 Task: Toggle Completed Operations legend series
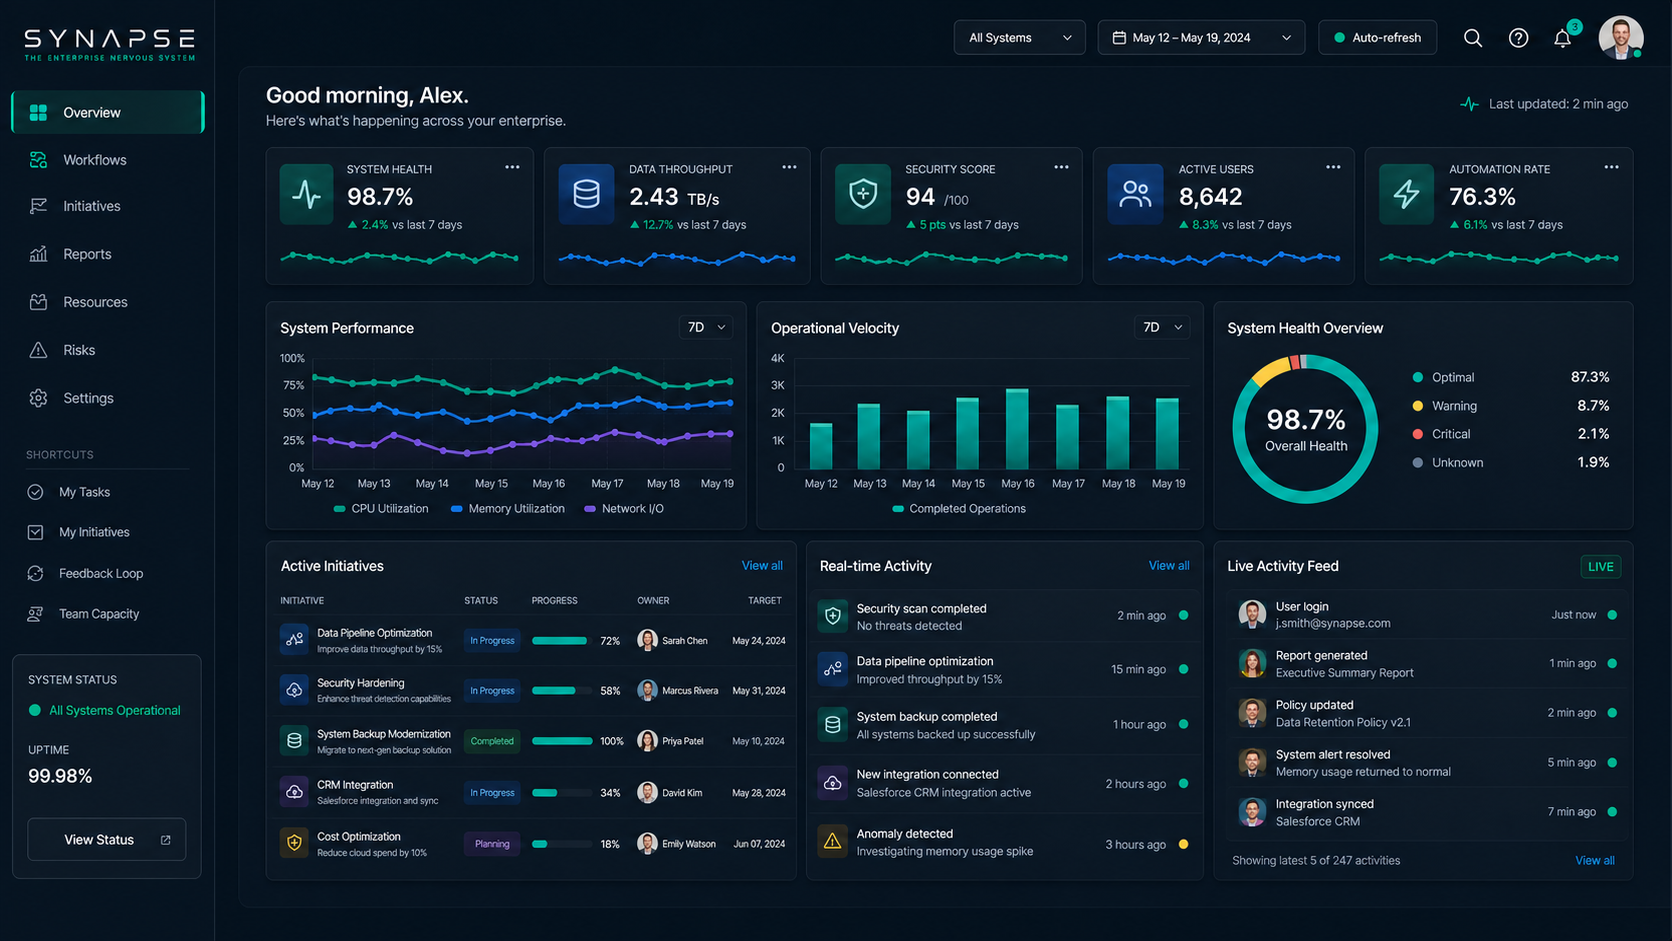[959, 509]
